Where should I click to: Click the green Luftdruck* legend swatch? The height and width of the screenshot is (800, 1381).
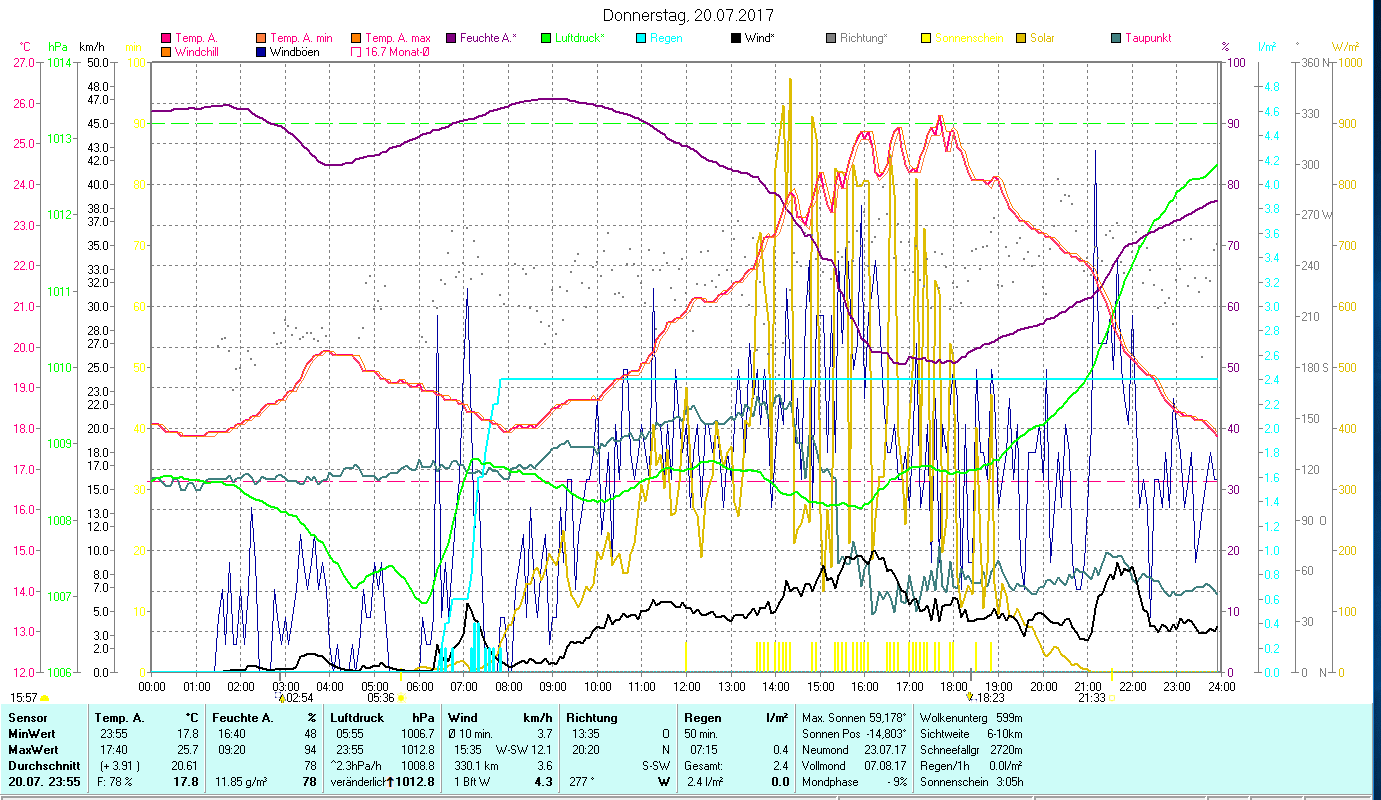tap(545, 38)
